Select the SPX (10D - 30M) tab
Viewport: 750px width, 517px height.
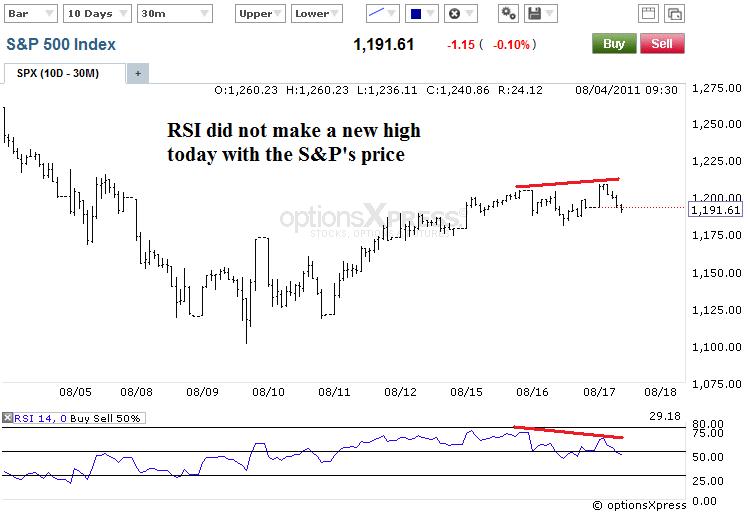(x=64, y=74)
